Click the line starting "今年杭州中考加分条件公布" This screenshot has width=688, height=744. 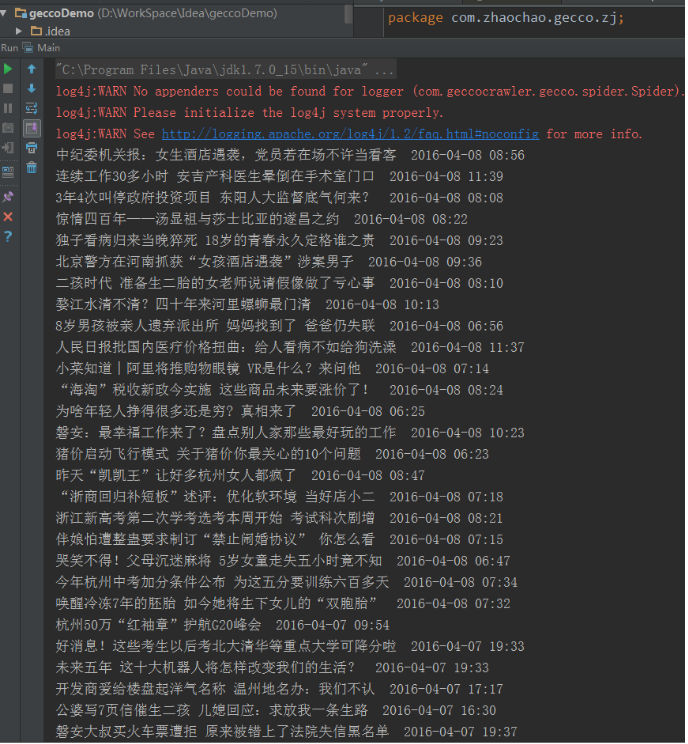287,583
